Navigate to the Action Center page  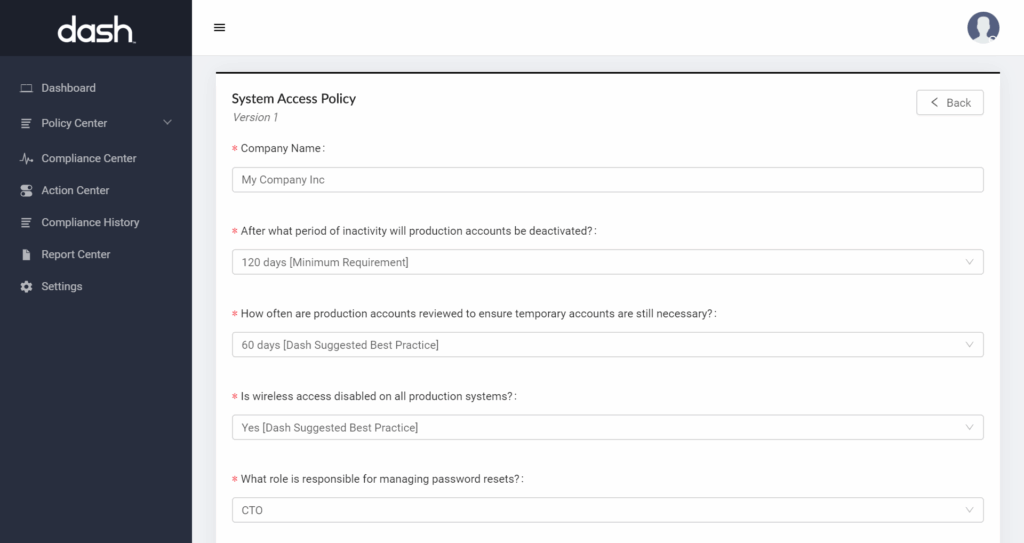75,191
